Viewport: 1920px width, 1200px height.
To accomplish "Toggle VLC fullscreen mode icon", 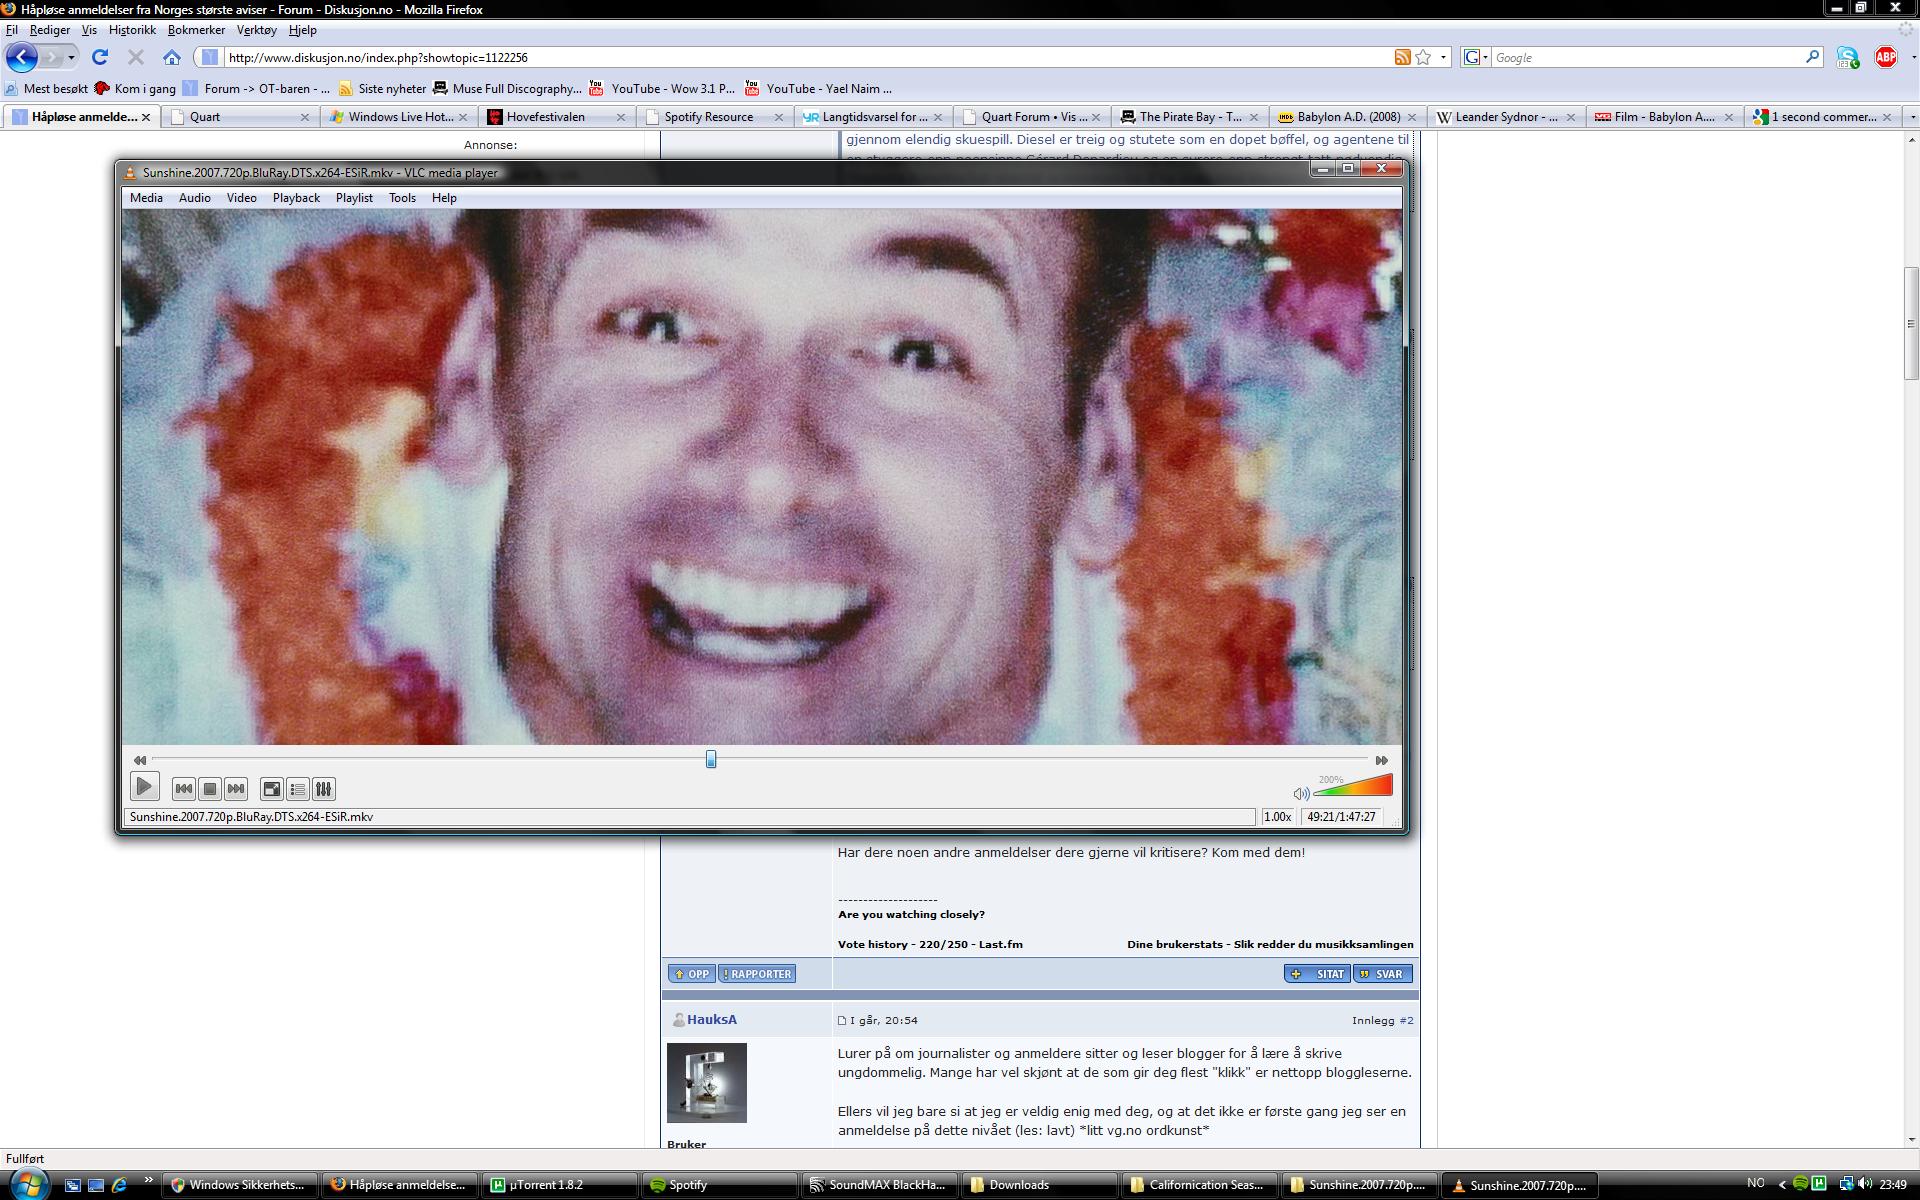I will [271, 789].
